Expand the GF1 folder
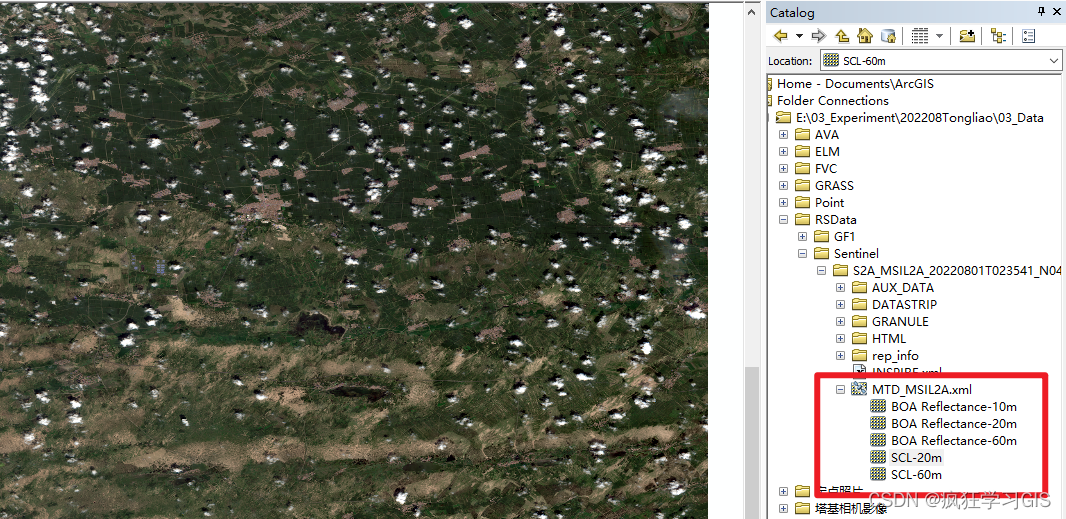The width and height of the screenshot is (1066, 519). [x=802, y=237]
